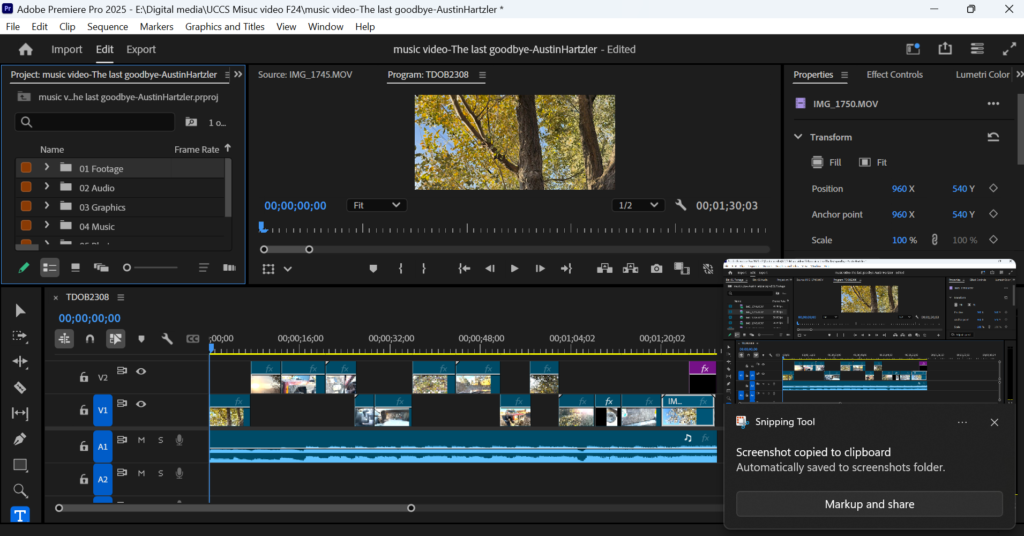
Task: Add a marker in the program monitor
Action: [x=374, y=268]
